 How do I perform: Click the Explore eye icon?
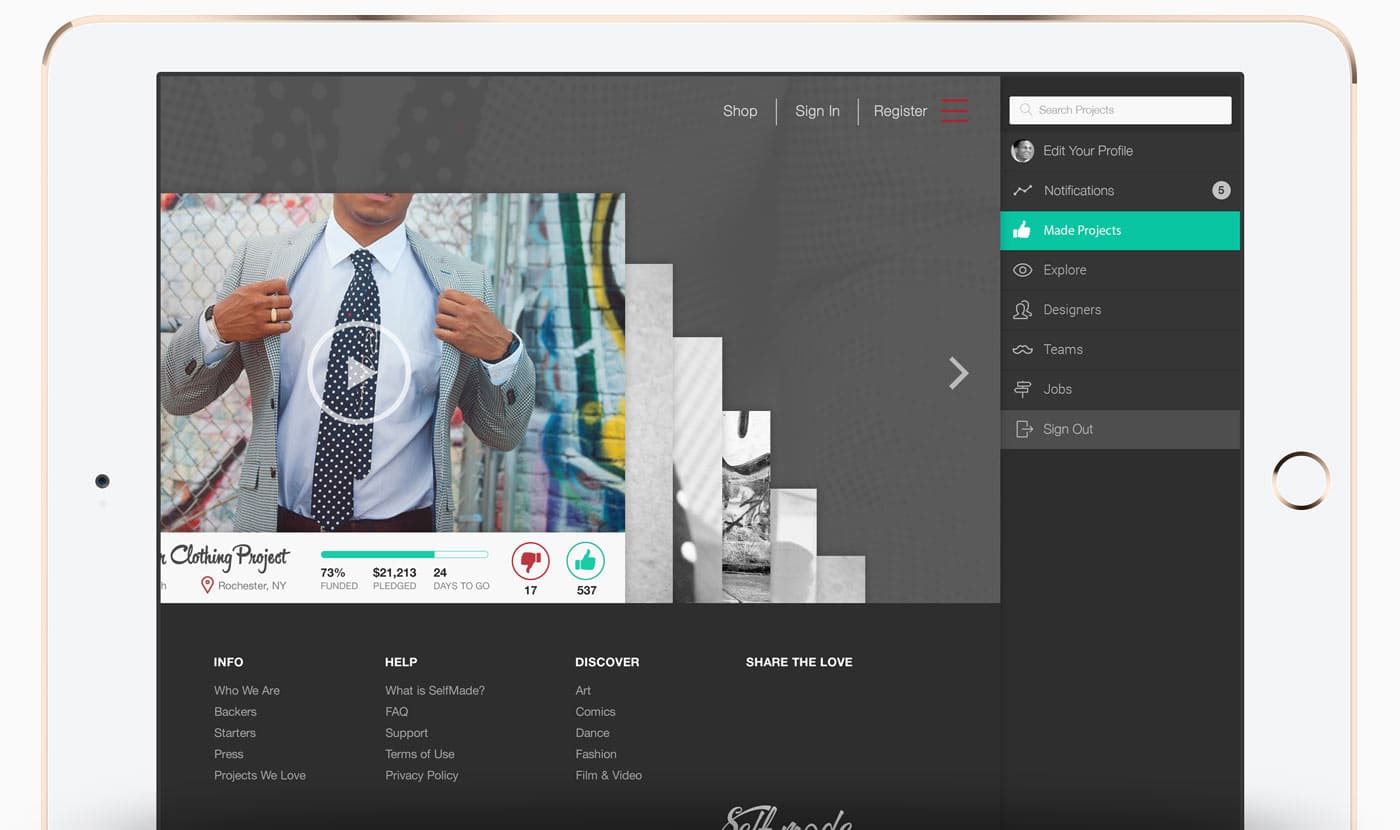click(1022, 270)
